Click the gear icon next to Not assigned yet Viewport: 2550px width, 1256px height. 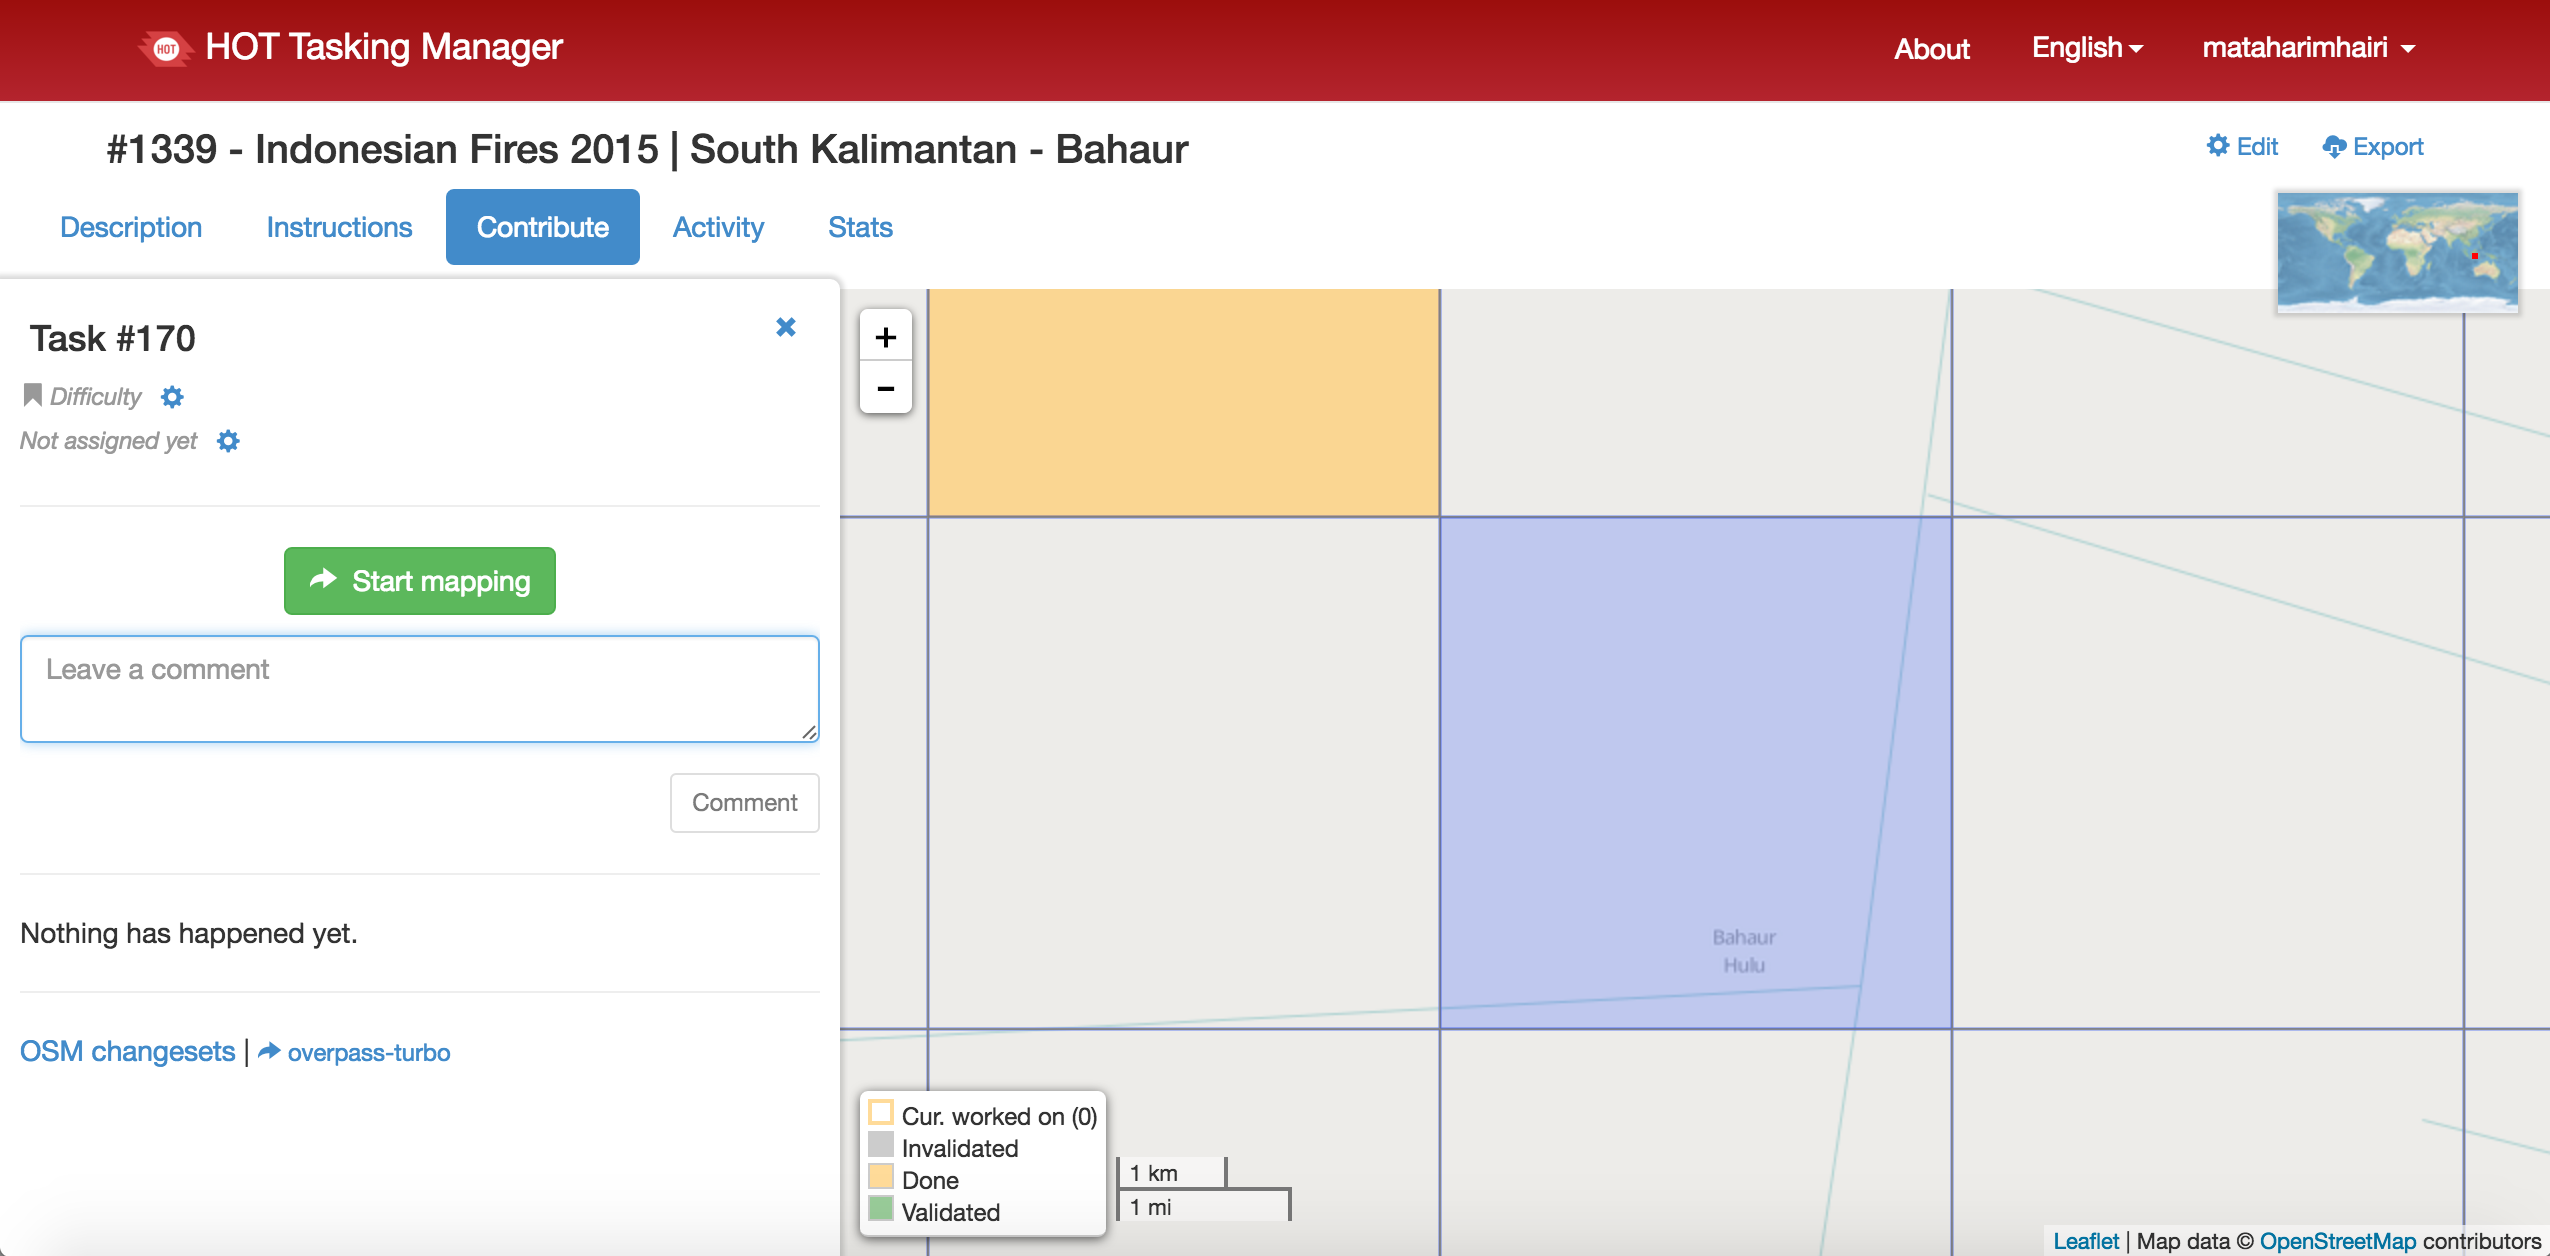pos(228,441)
